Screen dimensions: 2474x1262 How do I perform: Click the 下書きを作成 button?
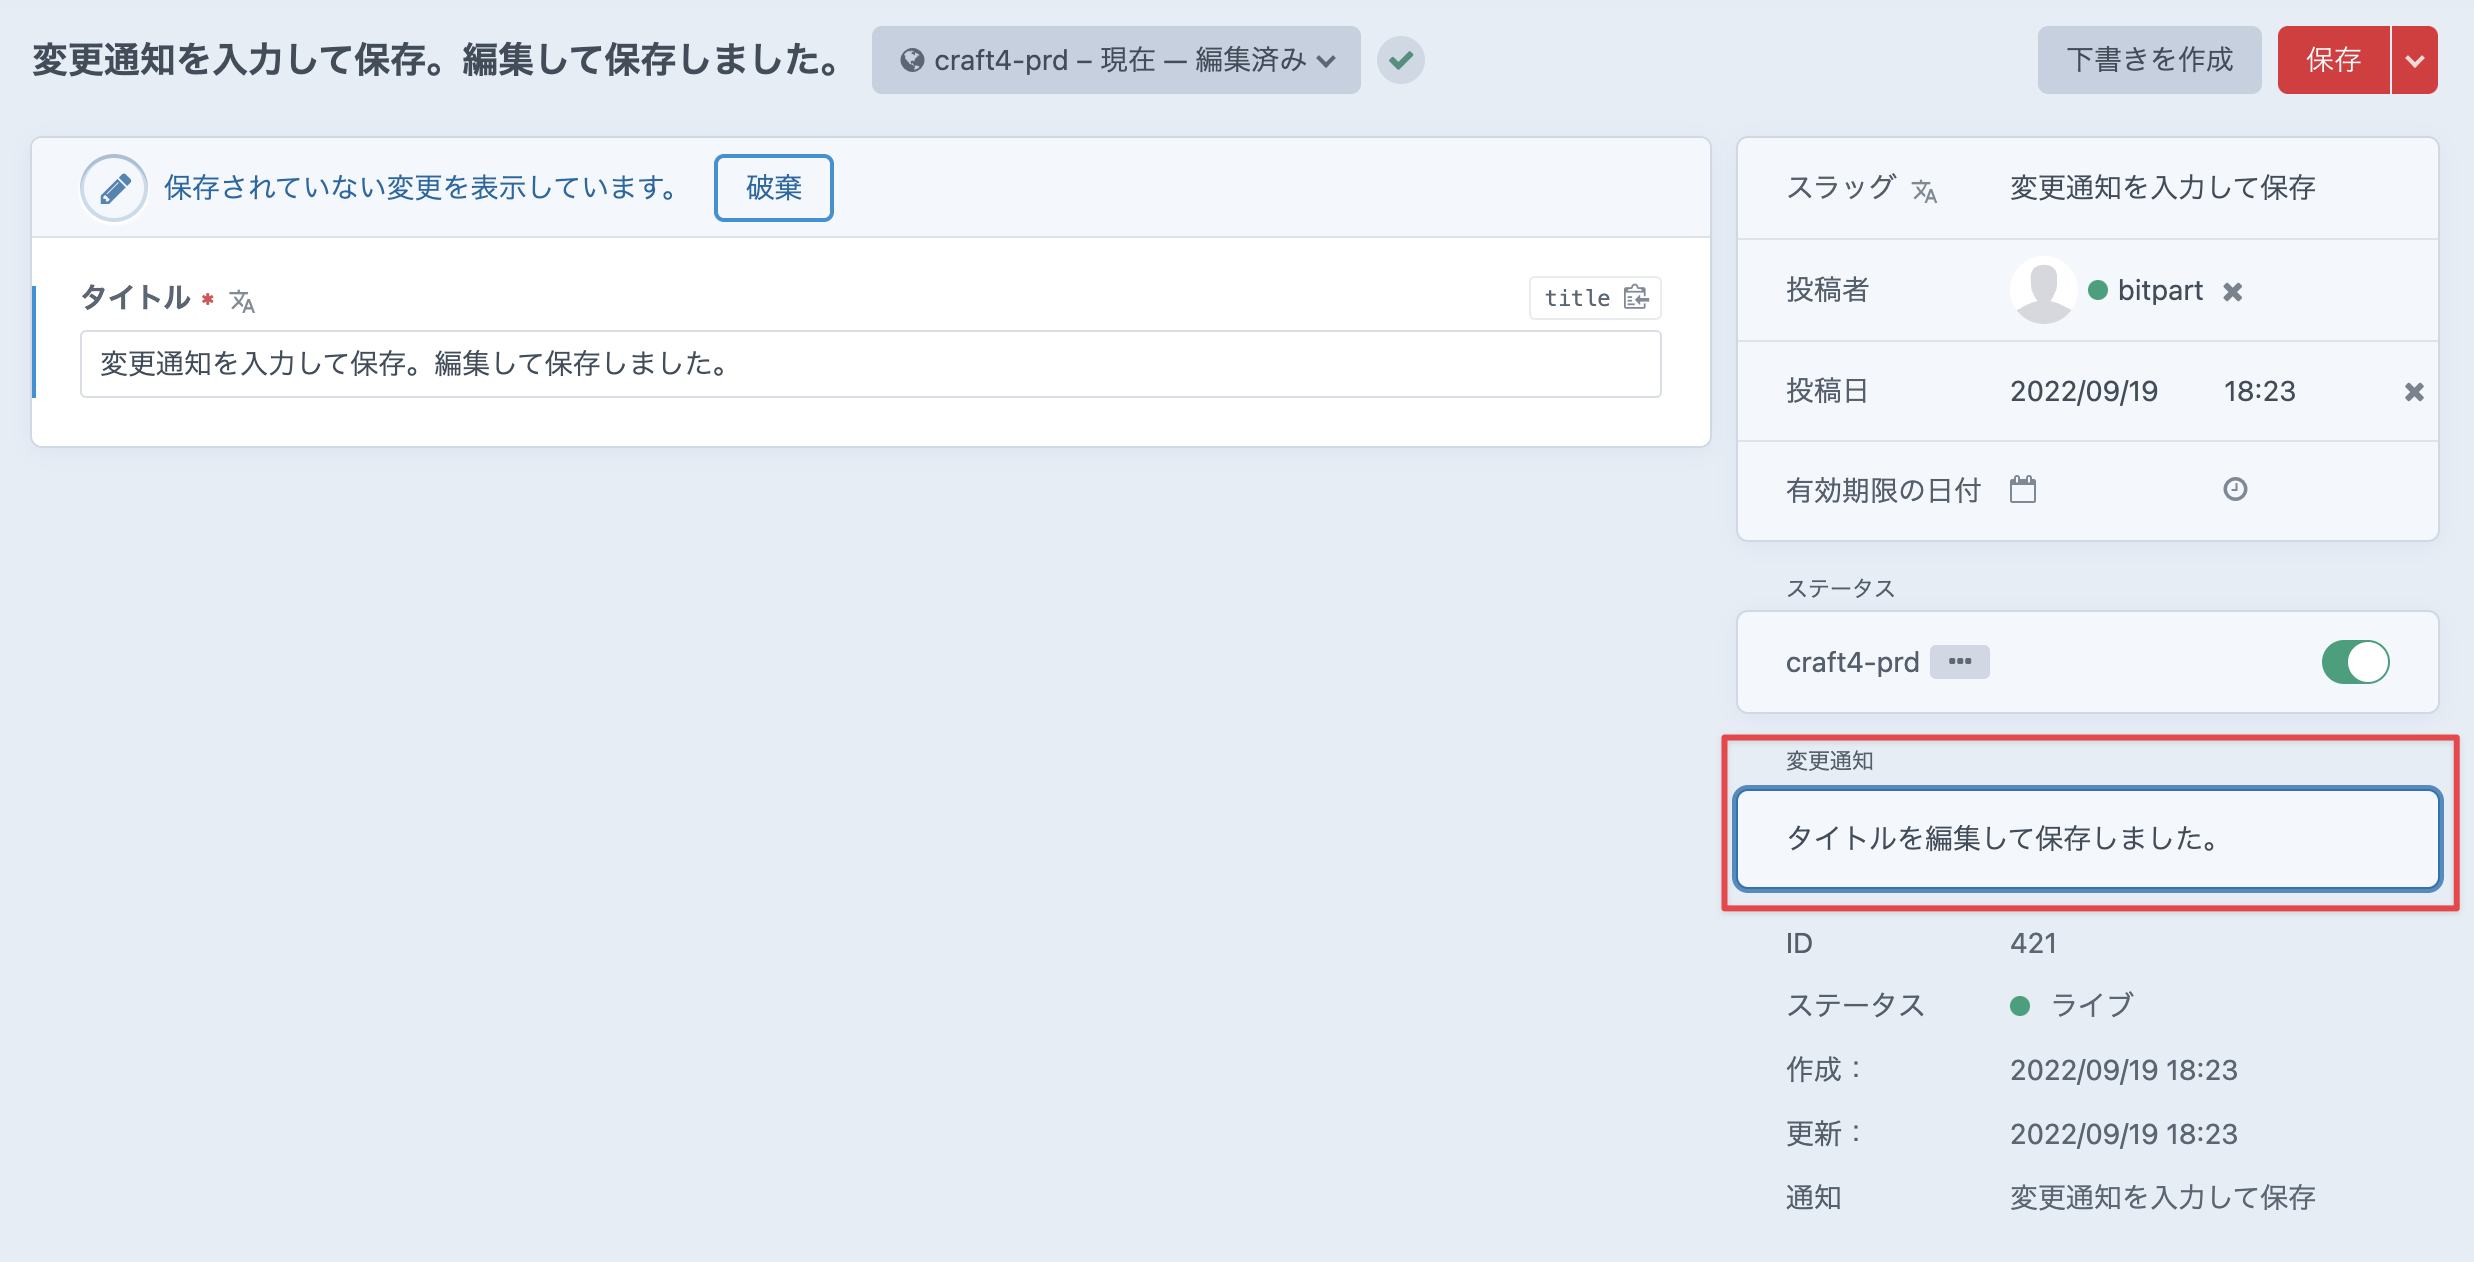tap(2149, 60)
